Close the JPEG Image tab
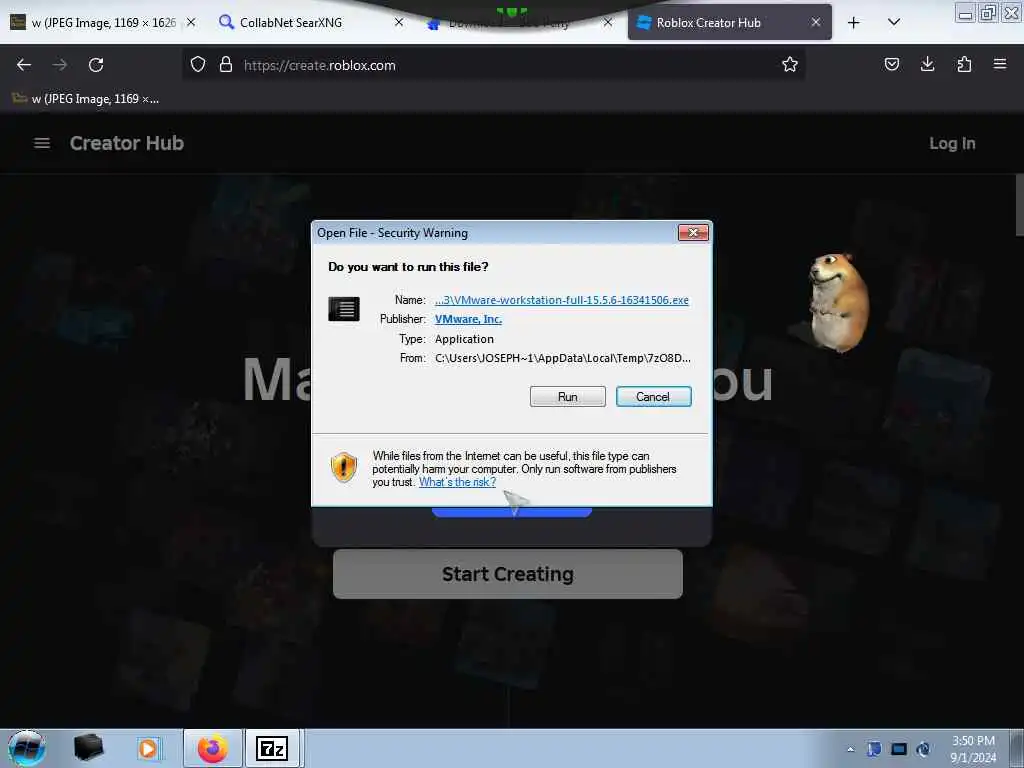The image size is (1024, 768). coord(191,22)
